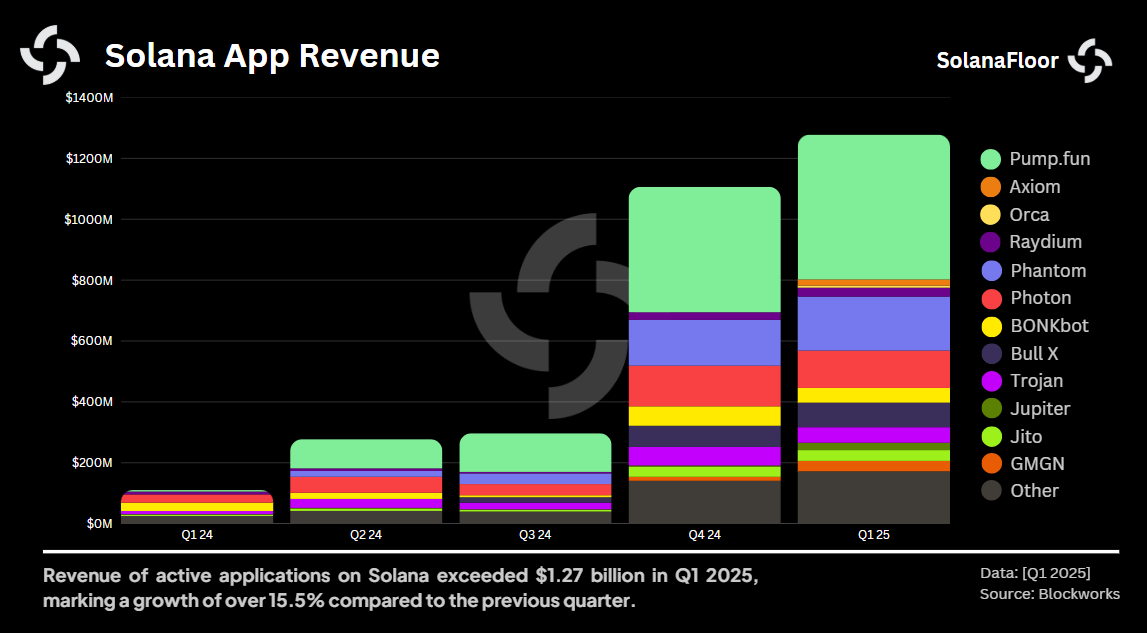Toggle the Jupiter legend entry

pos(994,408)
